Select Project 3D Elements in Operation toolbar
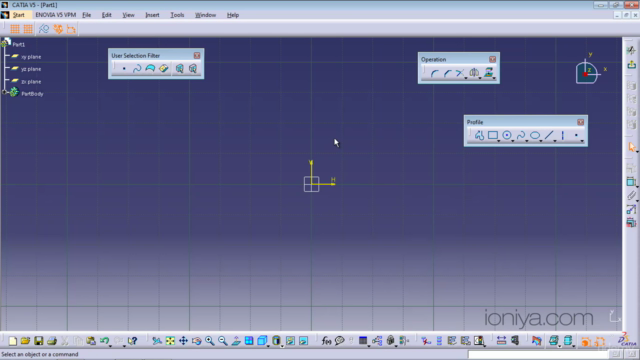640x360 pixels. (x=488, y=73)
